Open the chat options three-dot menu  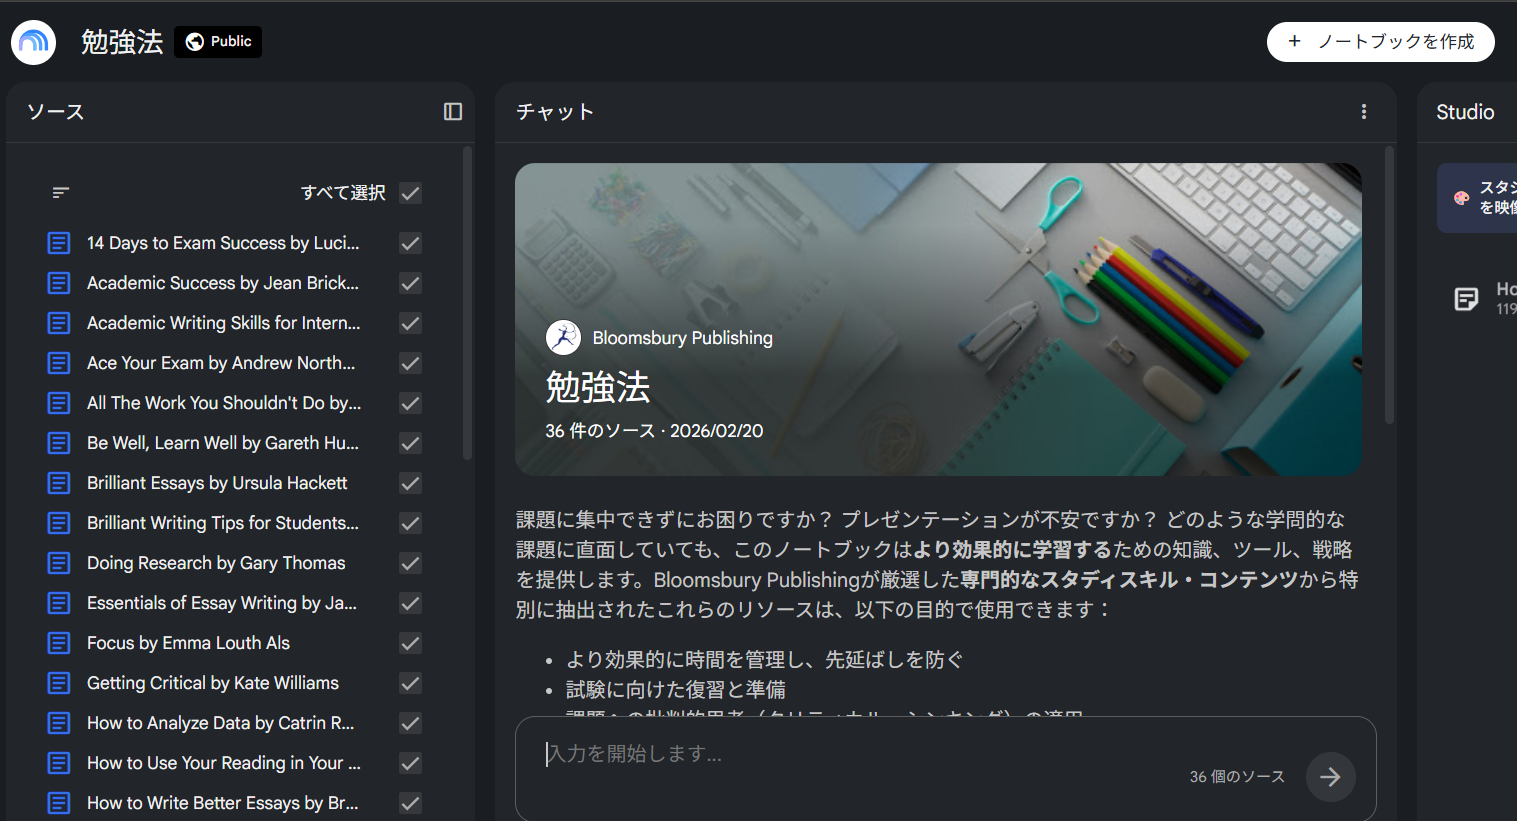[1364, 112]
